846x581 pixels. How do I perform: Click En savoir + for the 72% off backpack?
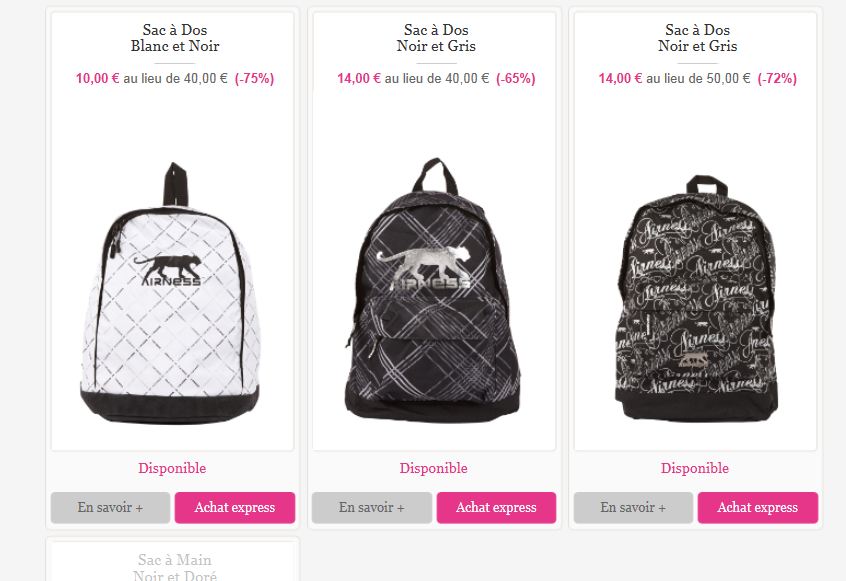pyautogui.click(x=633, y=507)
